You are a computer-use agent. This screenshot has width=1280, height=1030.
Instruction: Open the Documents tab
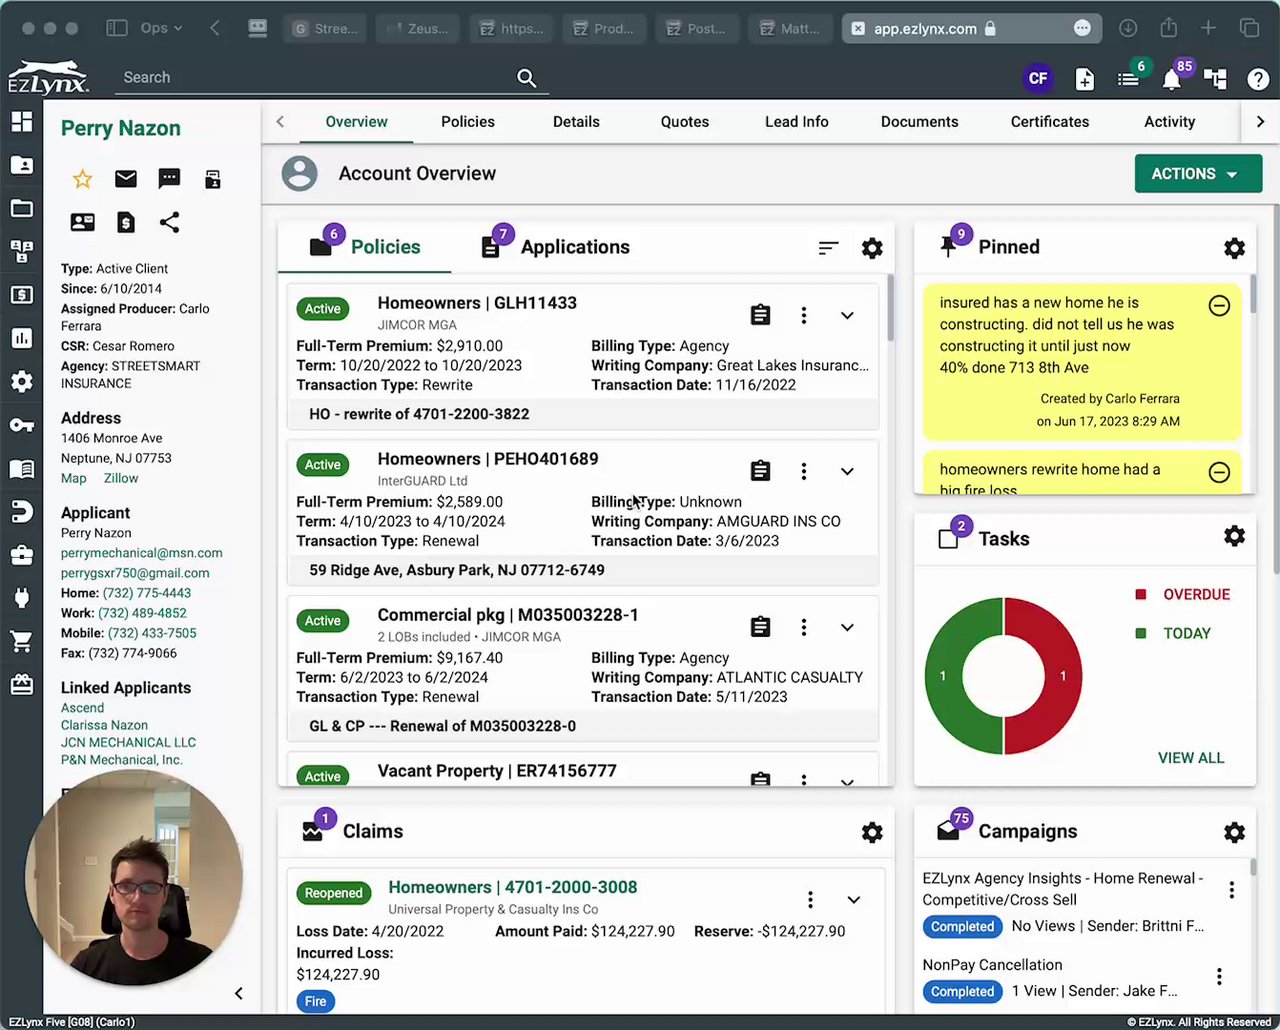(x=919, y=122)
